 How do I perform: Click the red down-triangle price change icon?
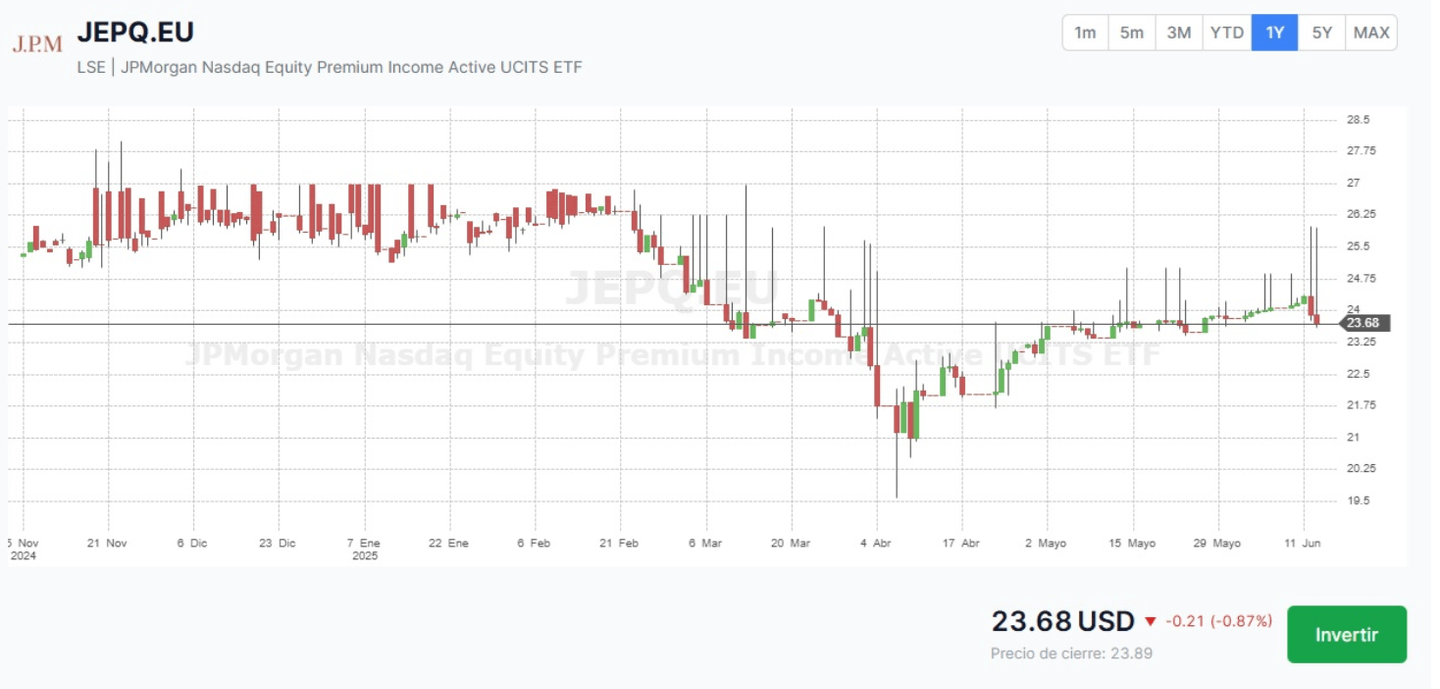tap(1150, 622)
